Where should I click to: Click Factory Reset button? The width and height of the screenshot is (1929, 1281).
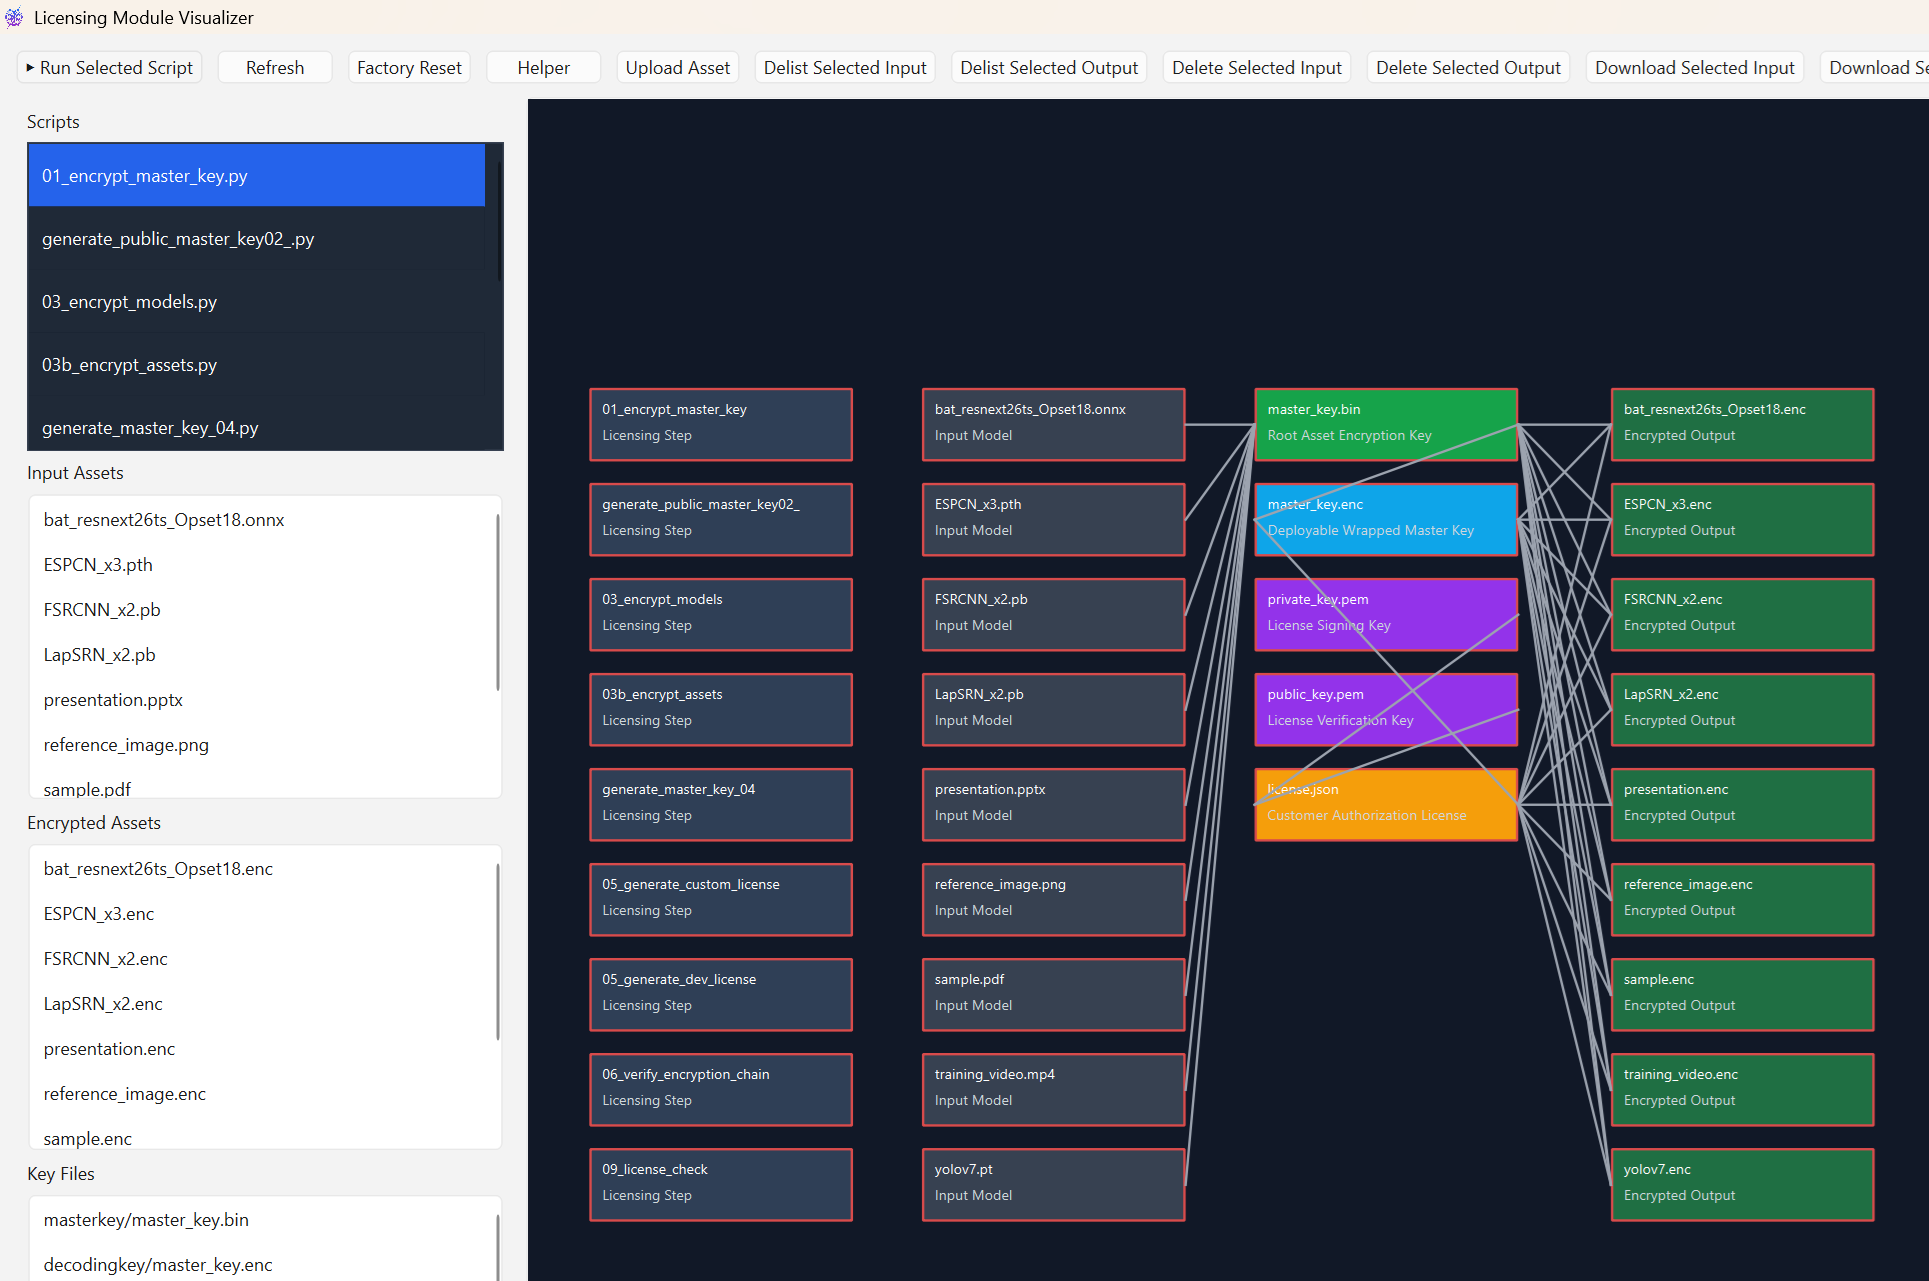[409, 68]
